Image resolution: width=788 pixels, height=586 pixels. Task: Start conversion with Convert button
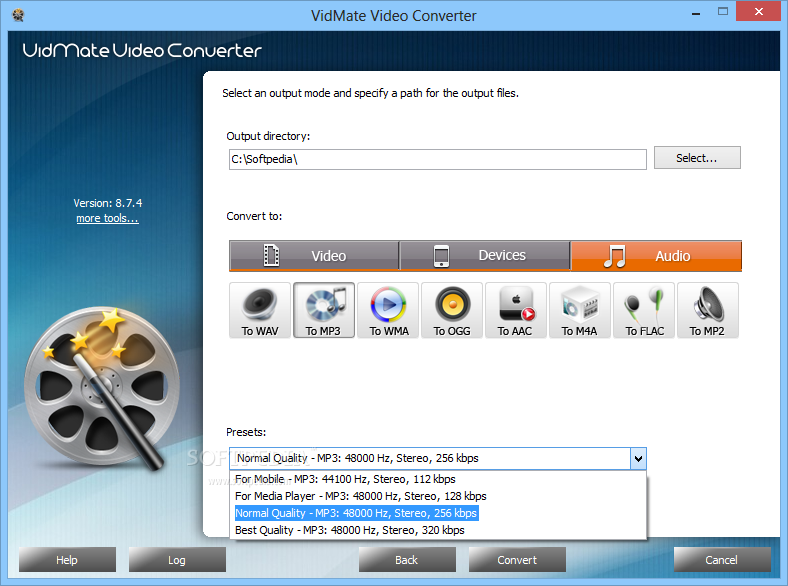click(x=517, y=560)
